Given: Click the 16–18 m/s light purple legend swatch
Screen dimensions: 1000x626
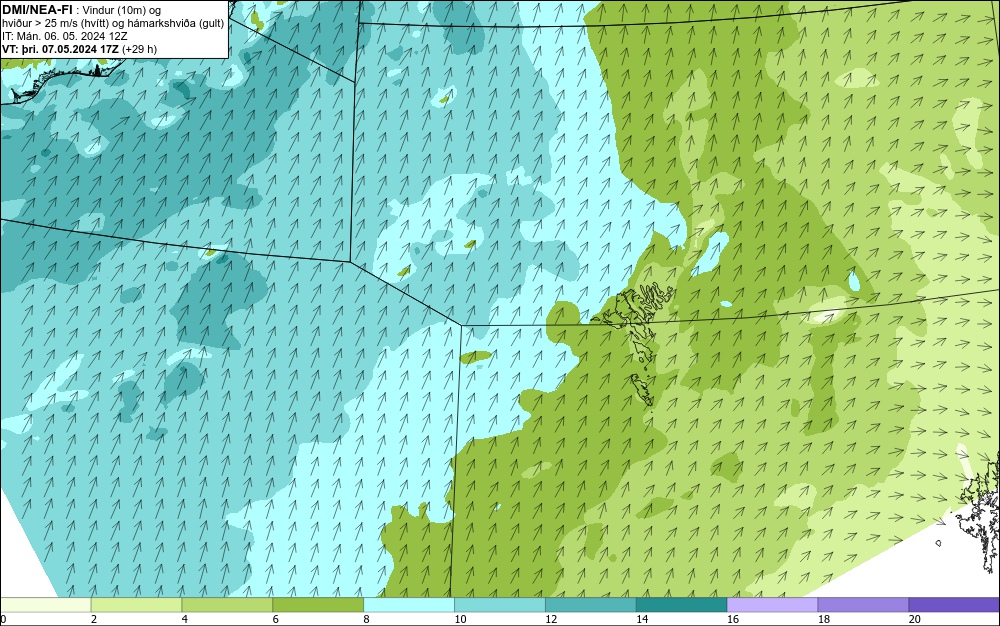Looking at the screenshot, I should coord(772,605).
